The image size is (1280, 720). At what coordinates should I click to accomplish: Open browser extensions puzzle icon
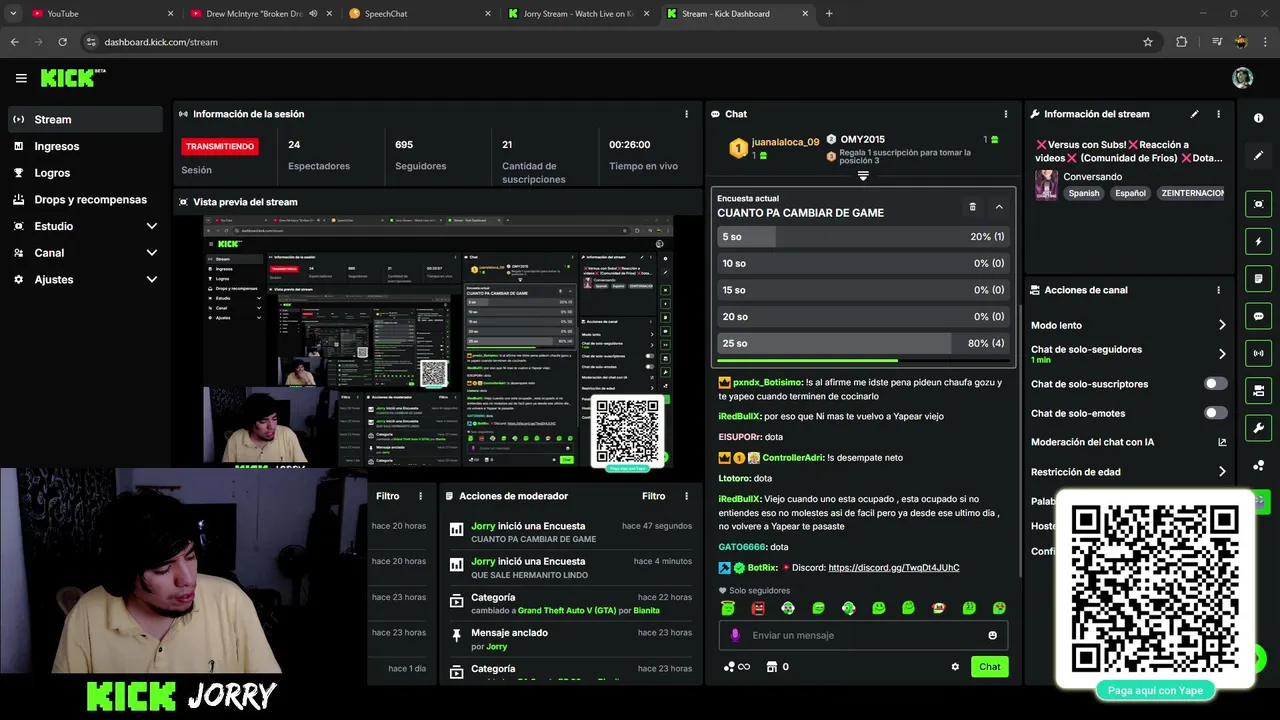pos(1182,42)
